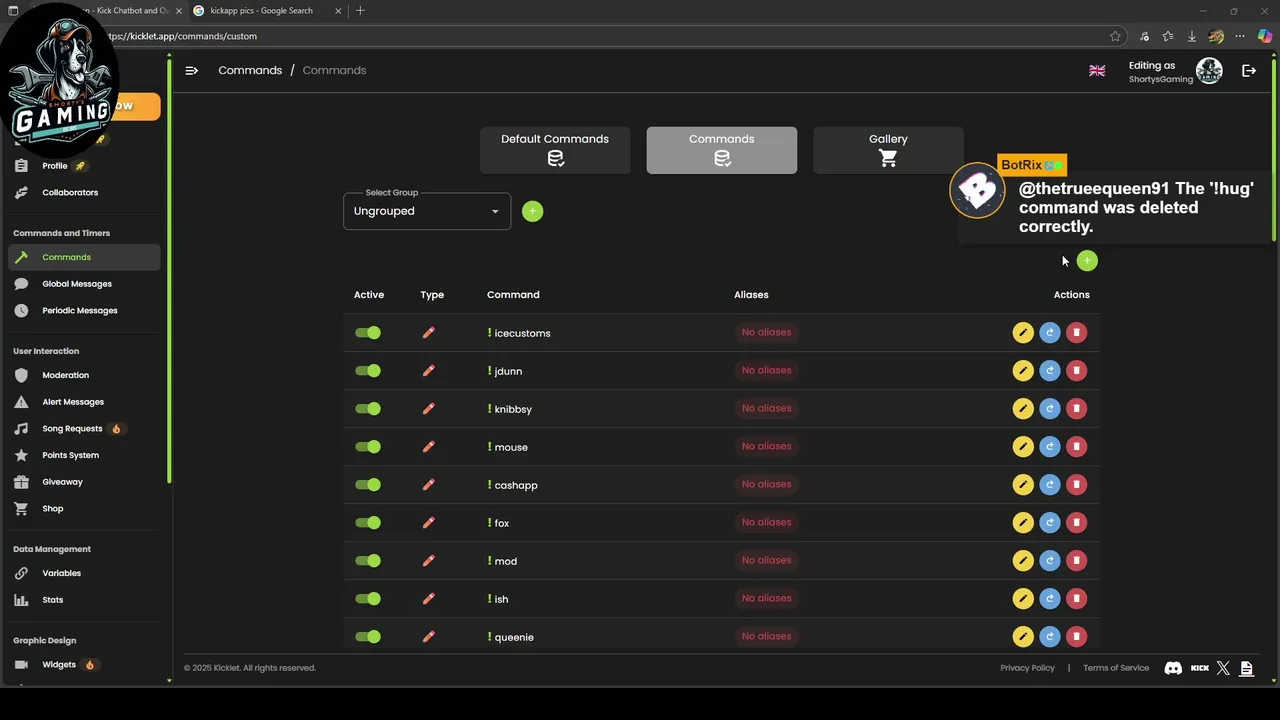Click the logout icon at top right

1249,70
